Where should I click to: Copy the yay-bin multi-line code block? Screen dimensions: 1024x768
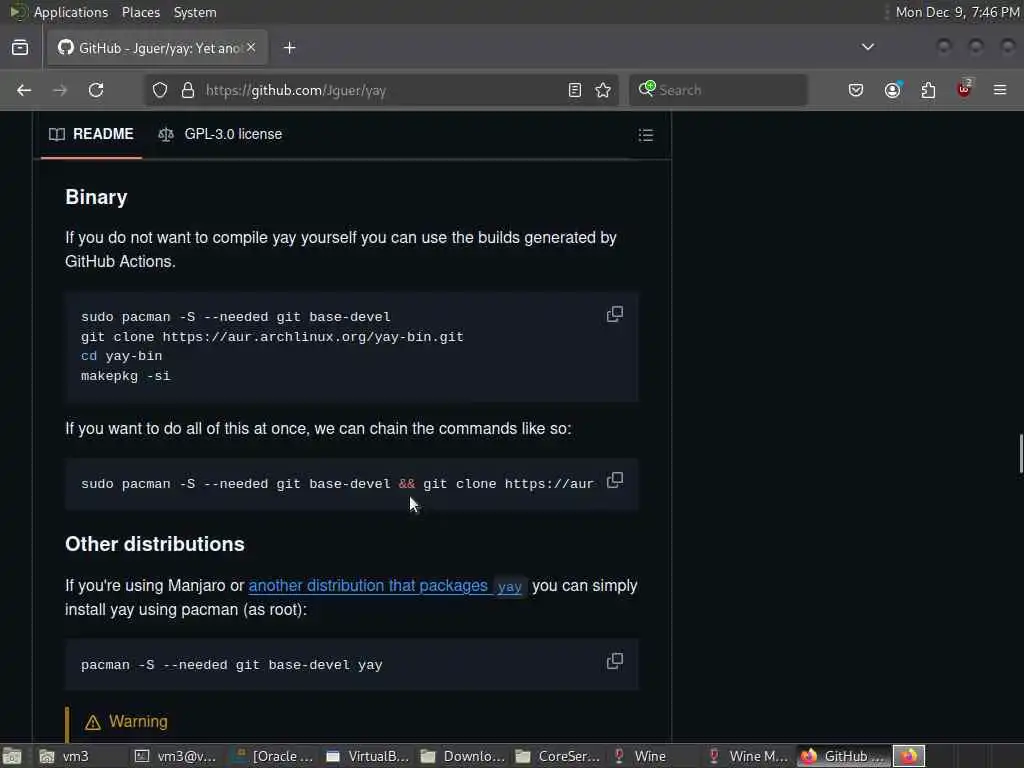tap(615, 315)
